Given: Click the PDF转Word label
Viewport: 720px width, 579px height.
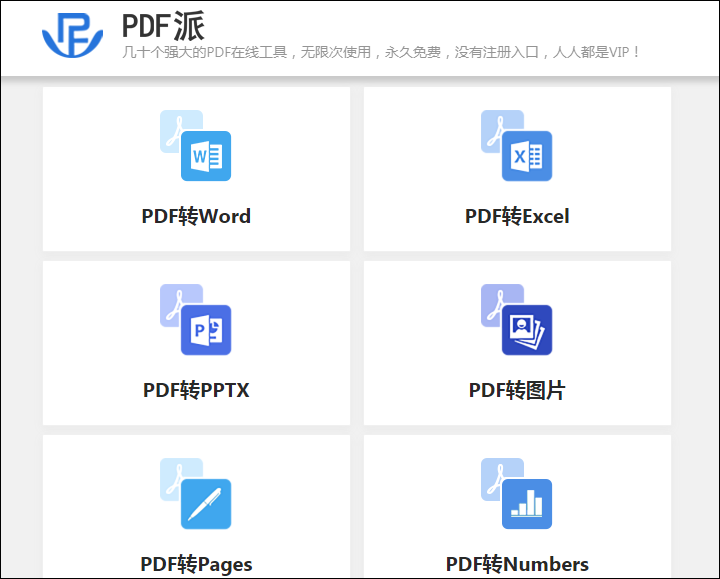Looking at the screenshot, I should [196, 216].
